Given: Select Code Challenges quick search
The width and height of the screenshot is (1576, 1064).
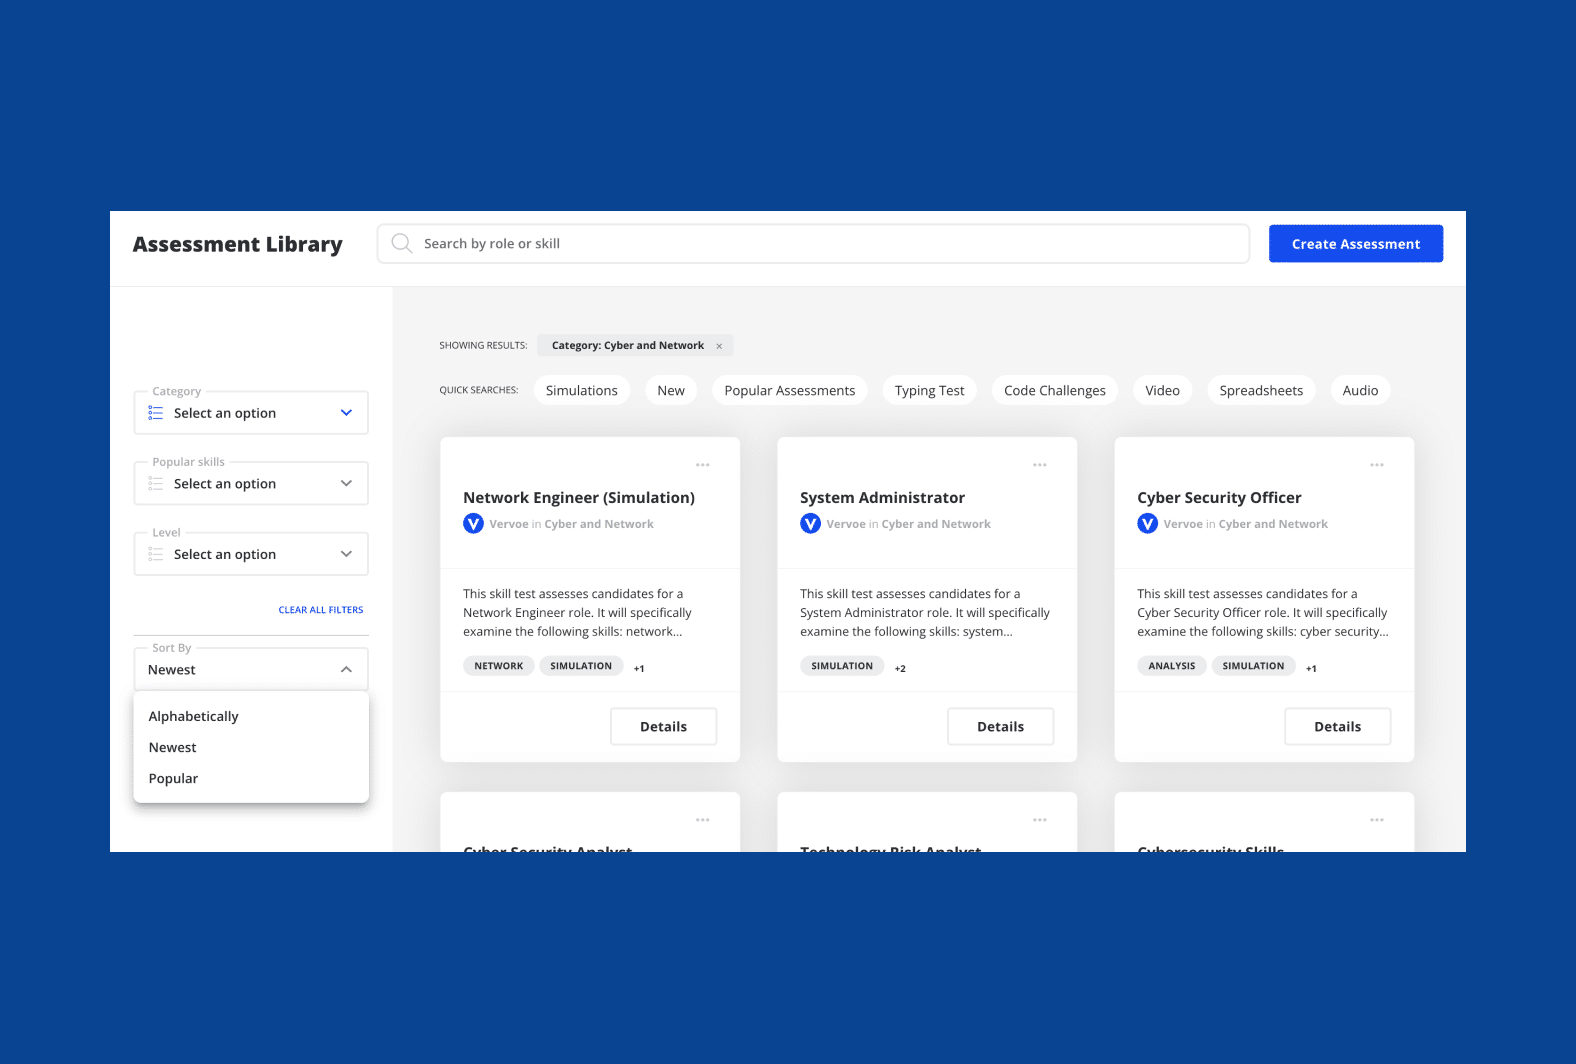Looking at the screenshot, I should pyautogui.click(x=1055, y=391).
